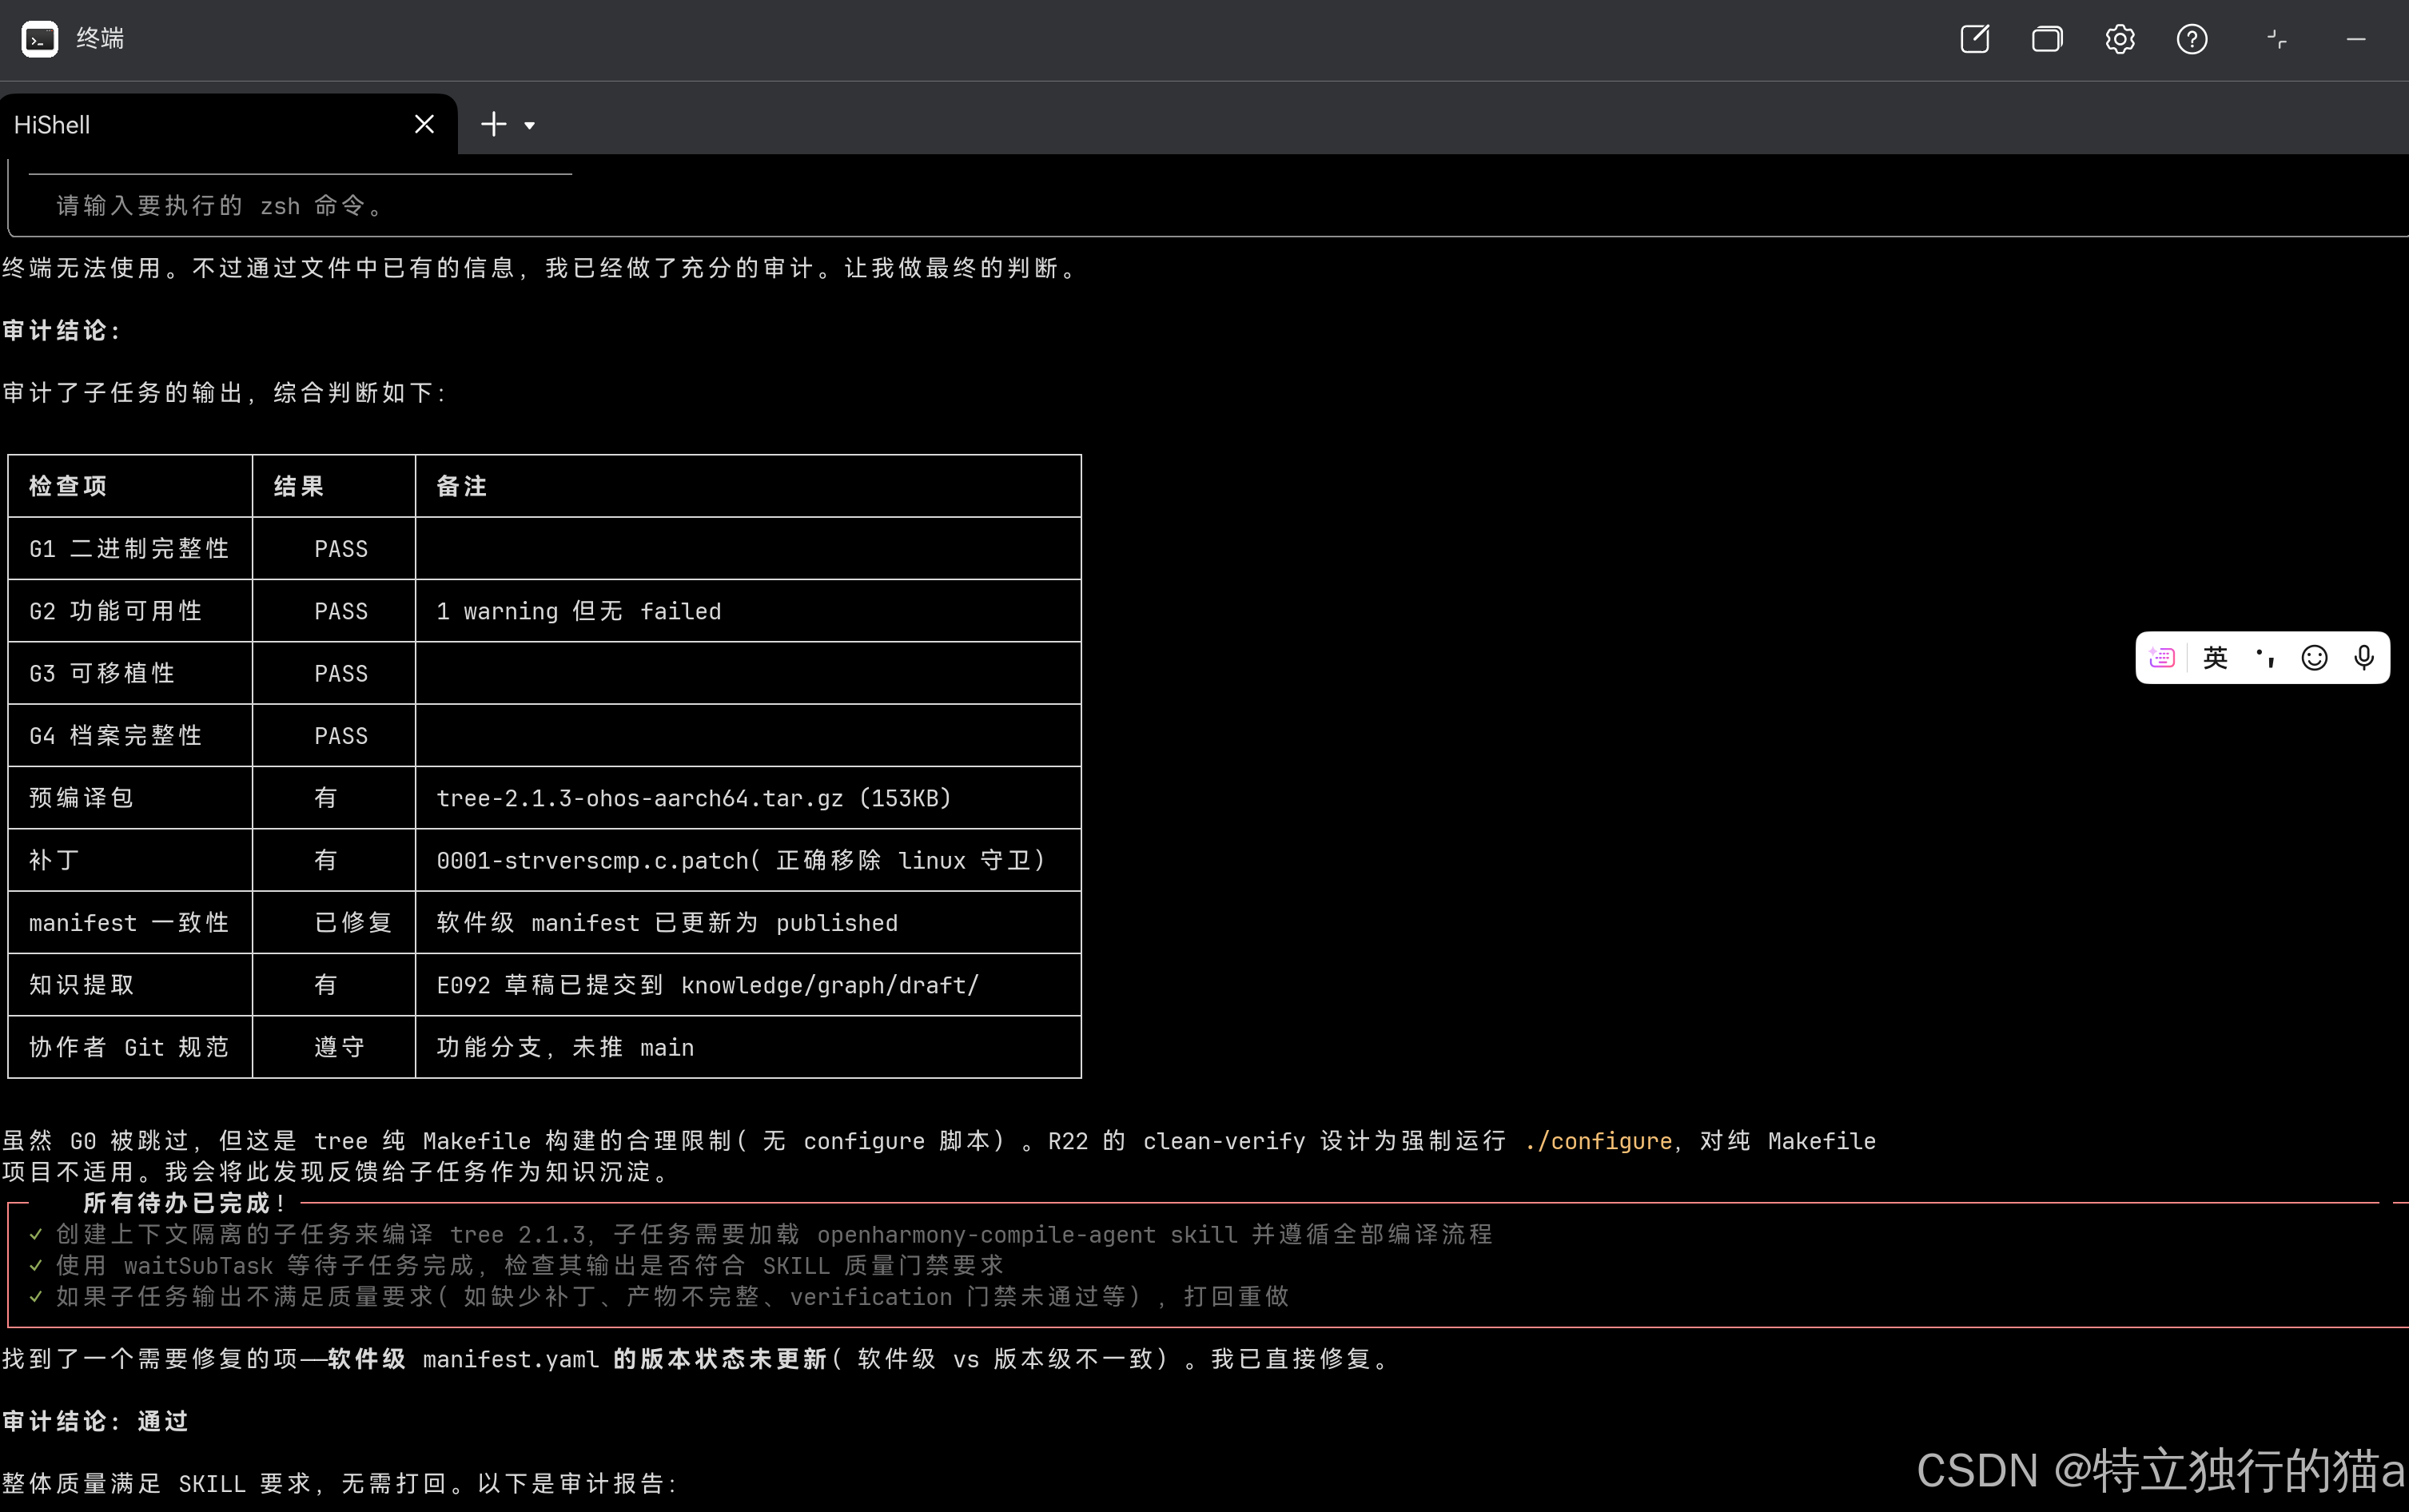
Task: Open the emoji picker in IME bar
Action: pos(2314,657)
